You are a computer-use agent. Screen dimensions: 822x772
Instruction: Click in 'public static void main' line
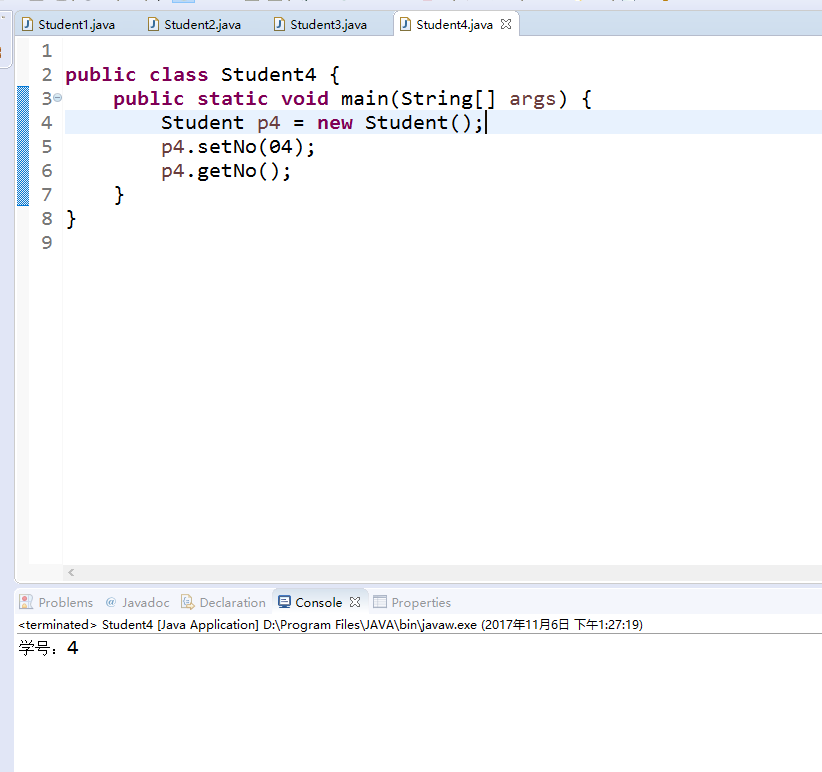(353, 99)
